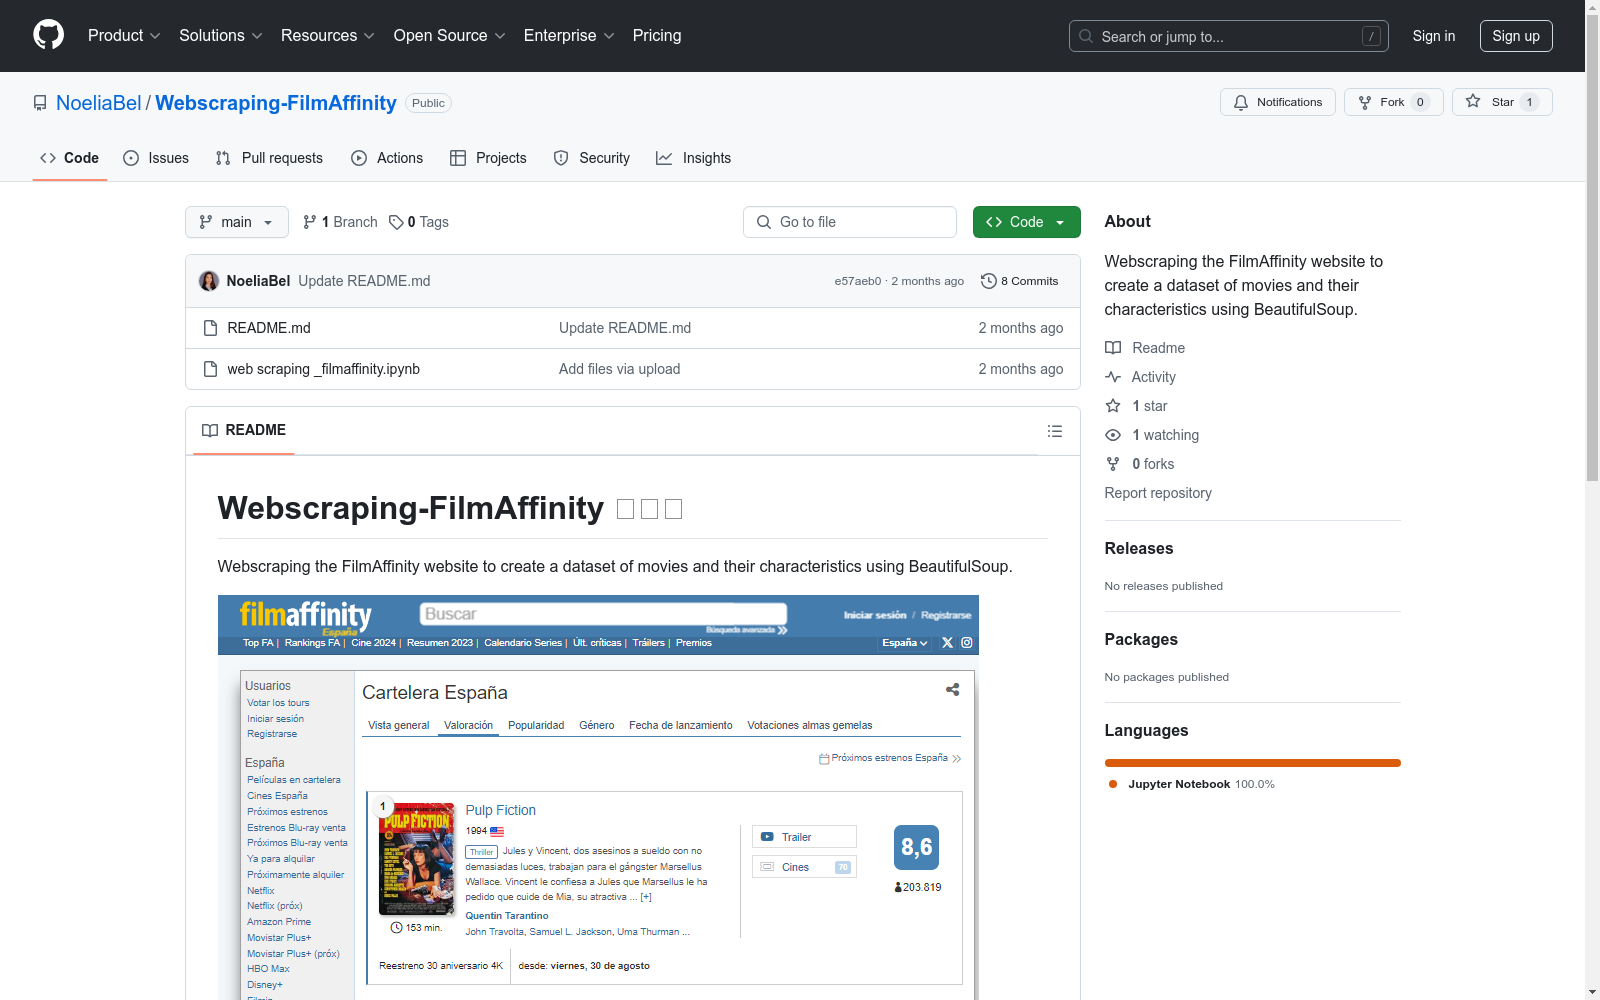Click the Sign up button
Viewport: 1600px width, 1000px height.
[x=1516, y=36]
